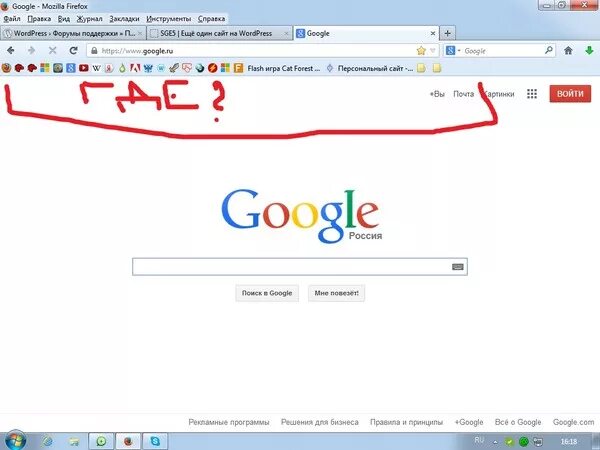Open Картинки images link

[499, 94]
